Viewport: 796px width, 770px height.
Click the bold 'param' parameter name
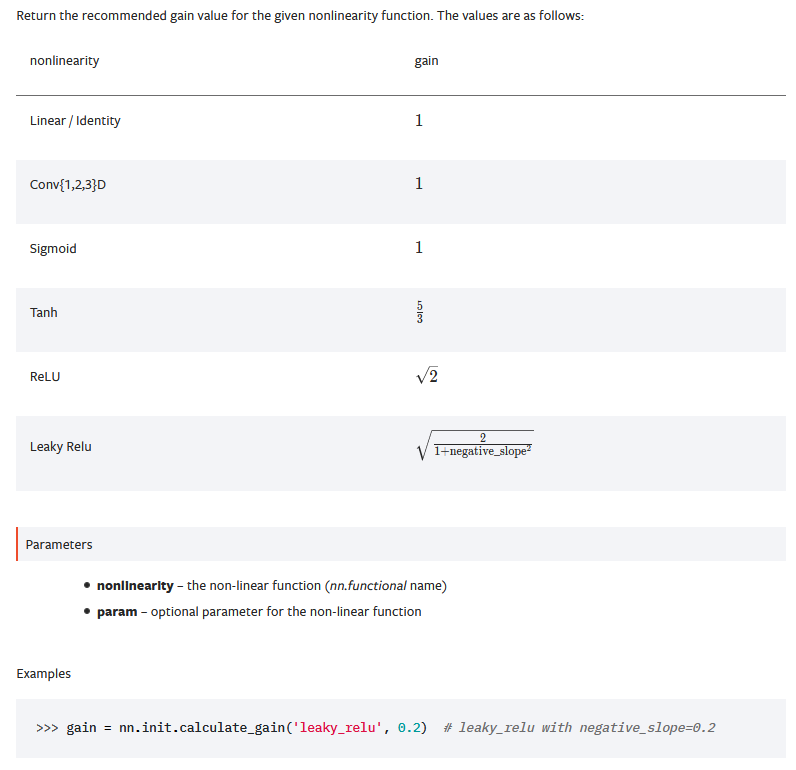pyautogui.click(x=117, y=612)
